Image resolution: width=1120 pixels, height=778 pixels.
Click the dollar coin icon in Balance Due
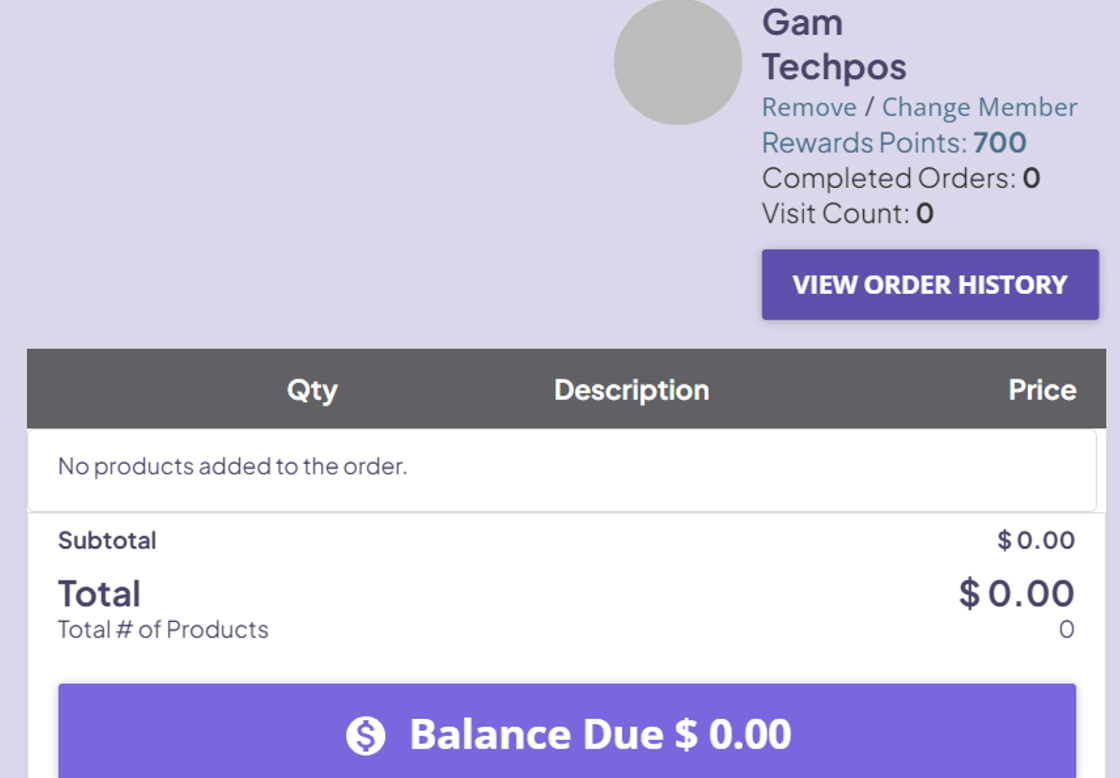point(366,735)
